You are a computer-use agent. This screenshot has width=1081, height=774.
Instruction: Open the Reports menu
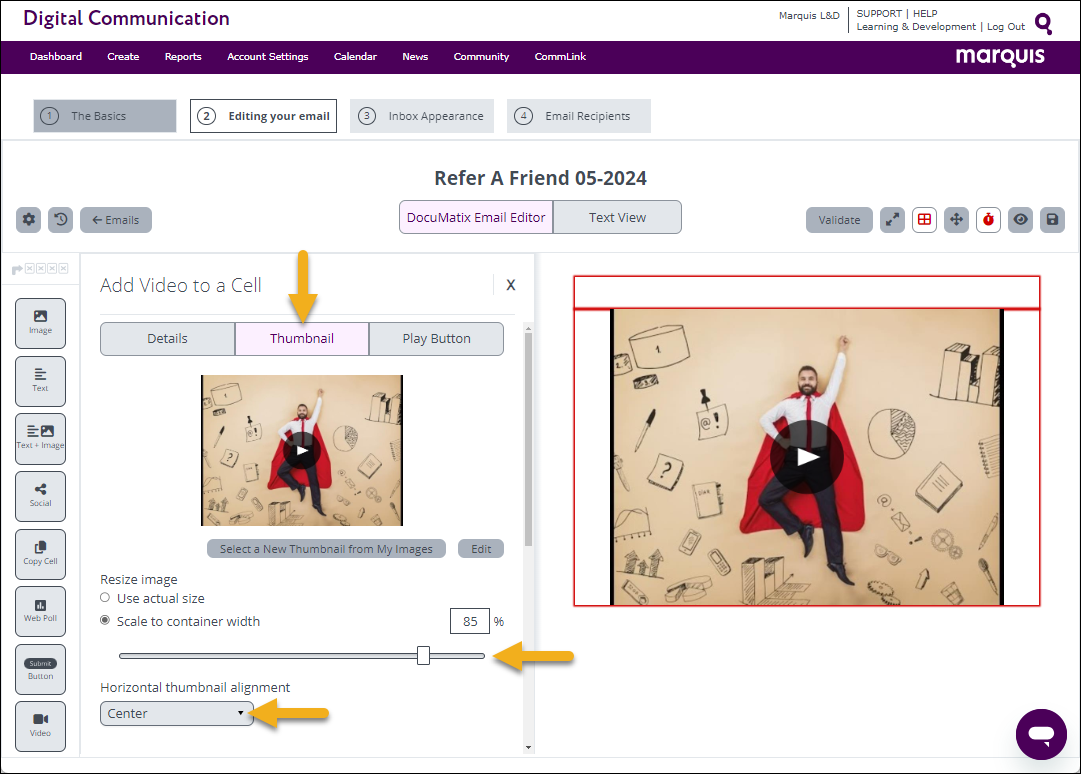coord(183,57)
